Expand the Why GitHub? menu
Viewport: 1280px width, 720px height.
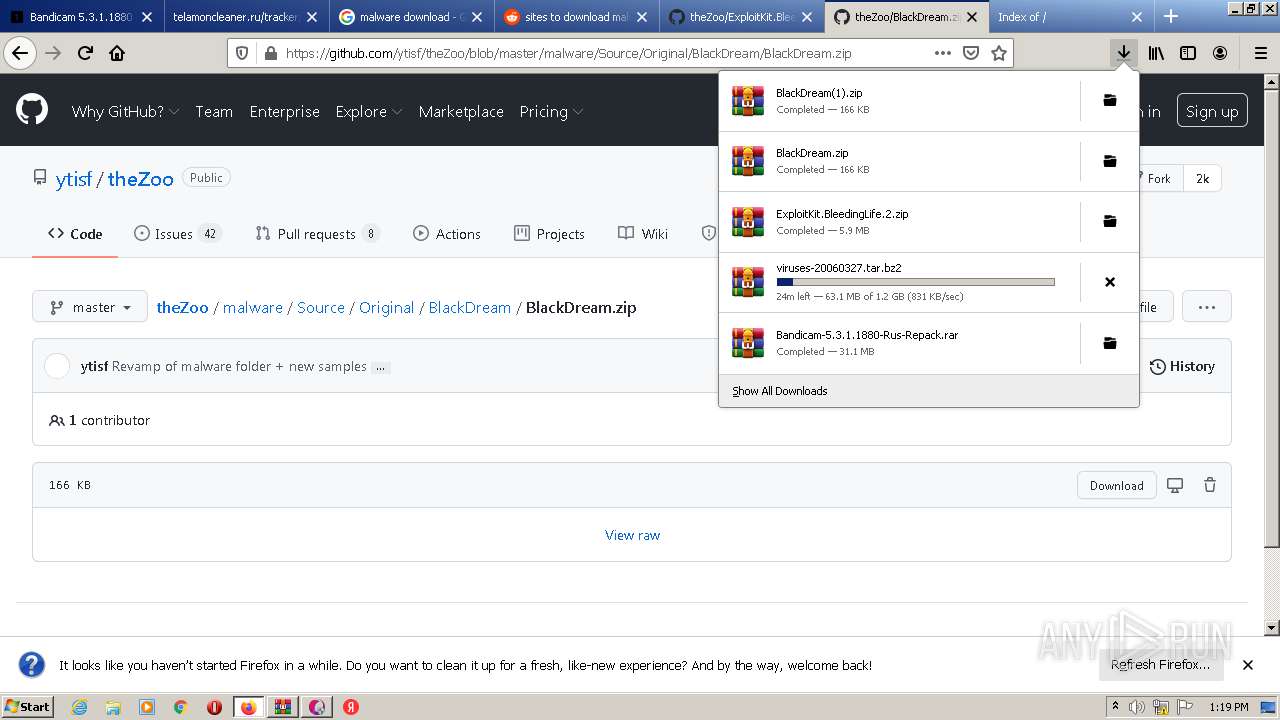point(125,112)
